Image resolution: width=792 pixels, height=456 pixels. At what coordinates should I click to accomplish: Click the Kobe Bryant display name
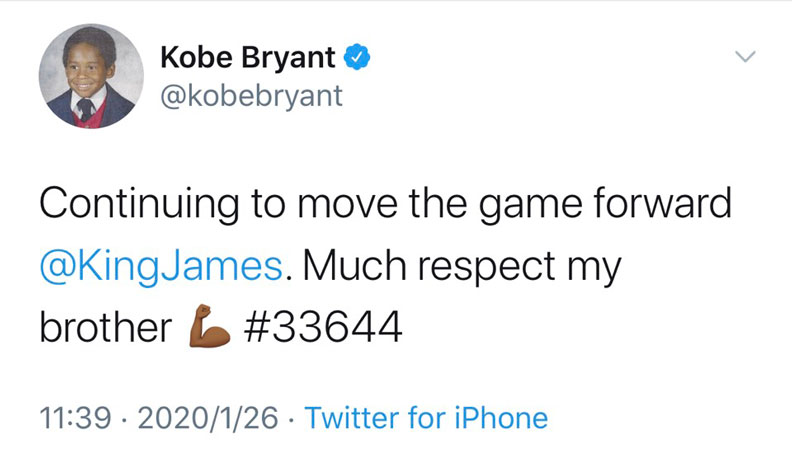pos(248,58)
